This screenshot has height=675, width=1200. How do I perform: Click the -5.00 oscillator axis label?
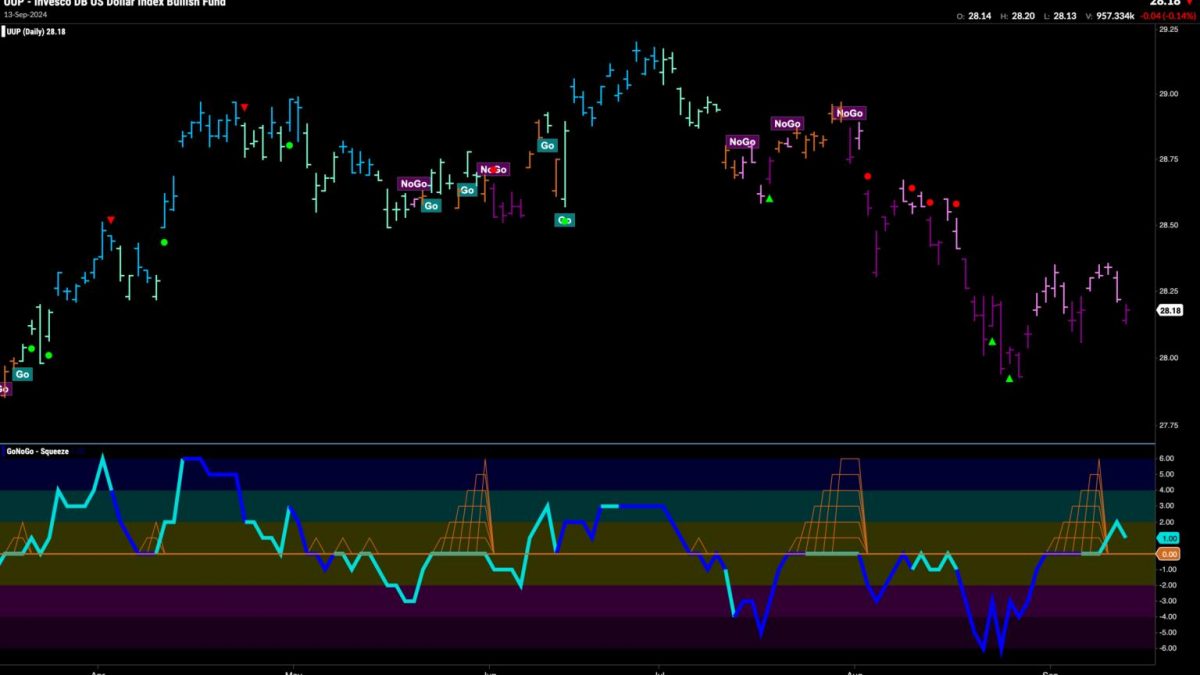point(1168,632)
